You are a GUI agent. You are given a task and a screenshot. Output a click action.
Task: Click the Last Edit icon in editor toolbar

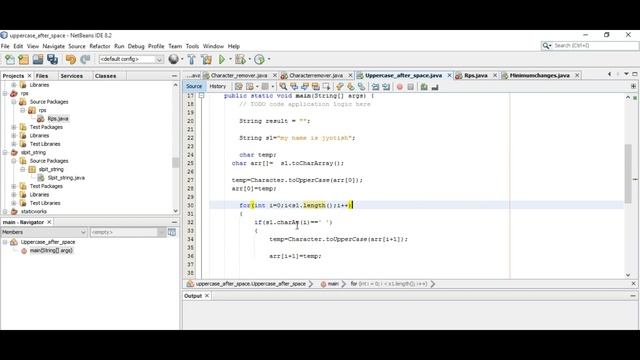239,87
